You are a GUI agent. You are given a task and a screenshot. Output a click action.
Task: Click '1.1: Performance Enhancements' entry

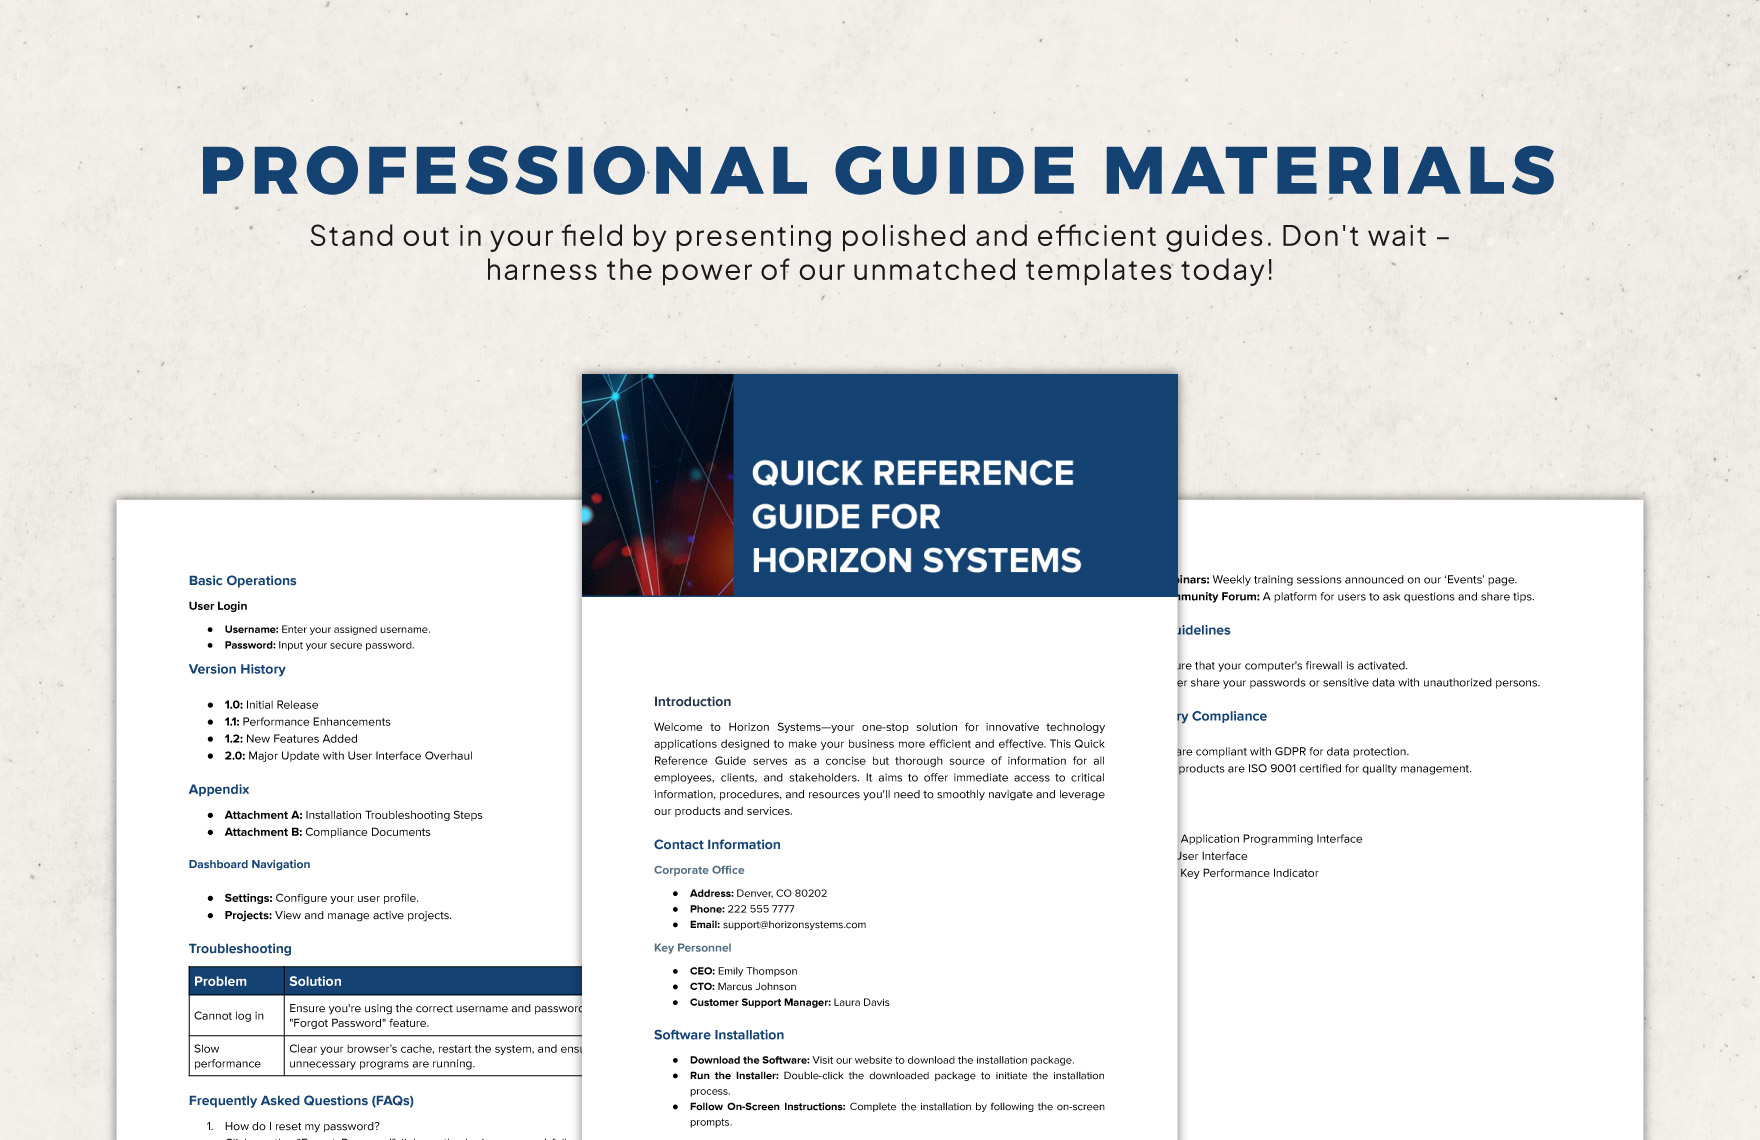pyautogui.click(x=307, y=722)
